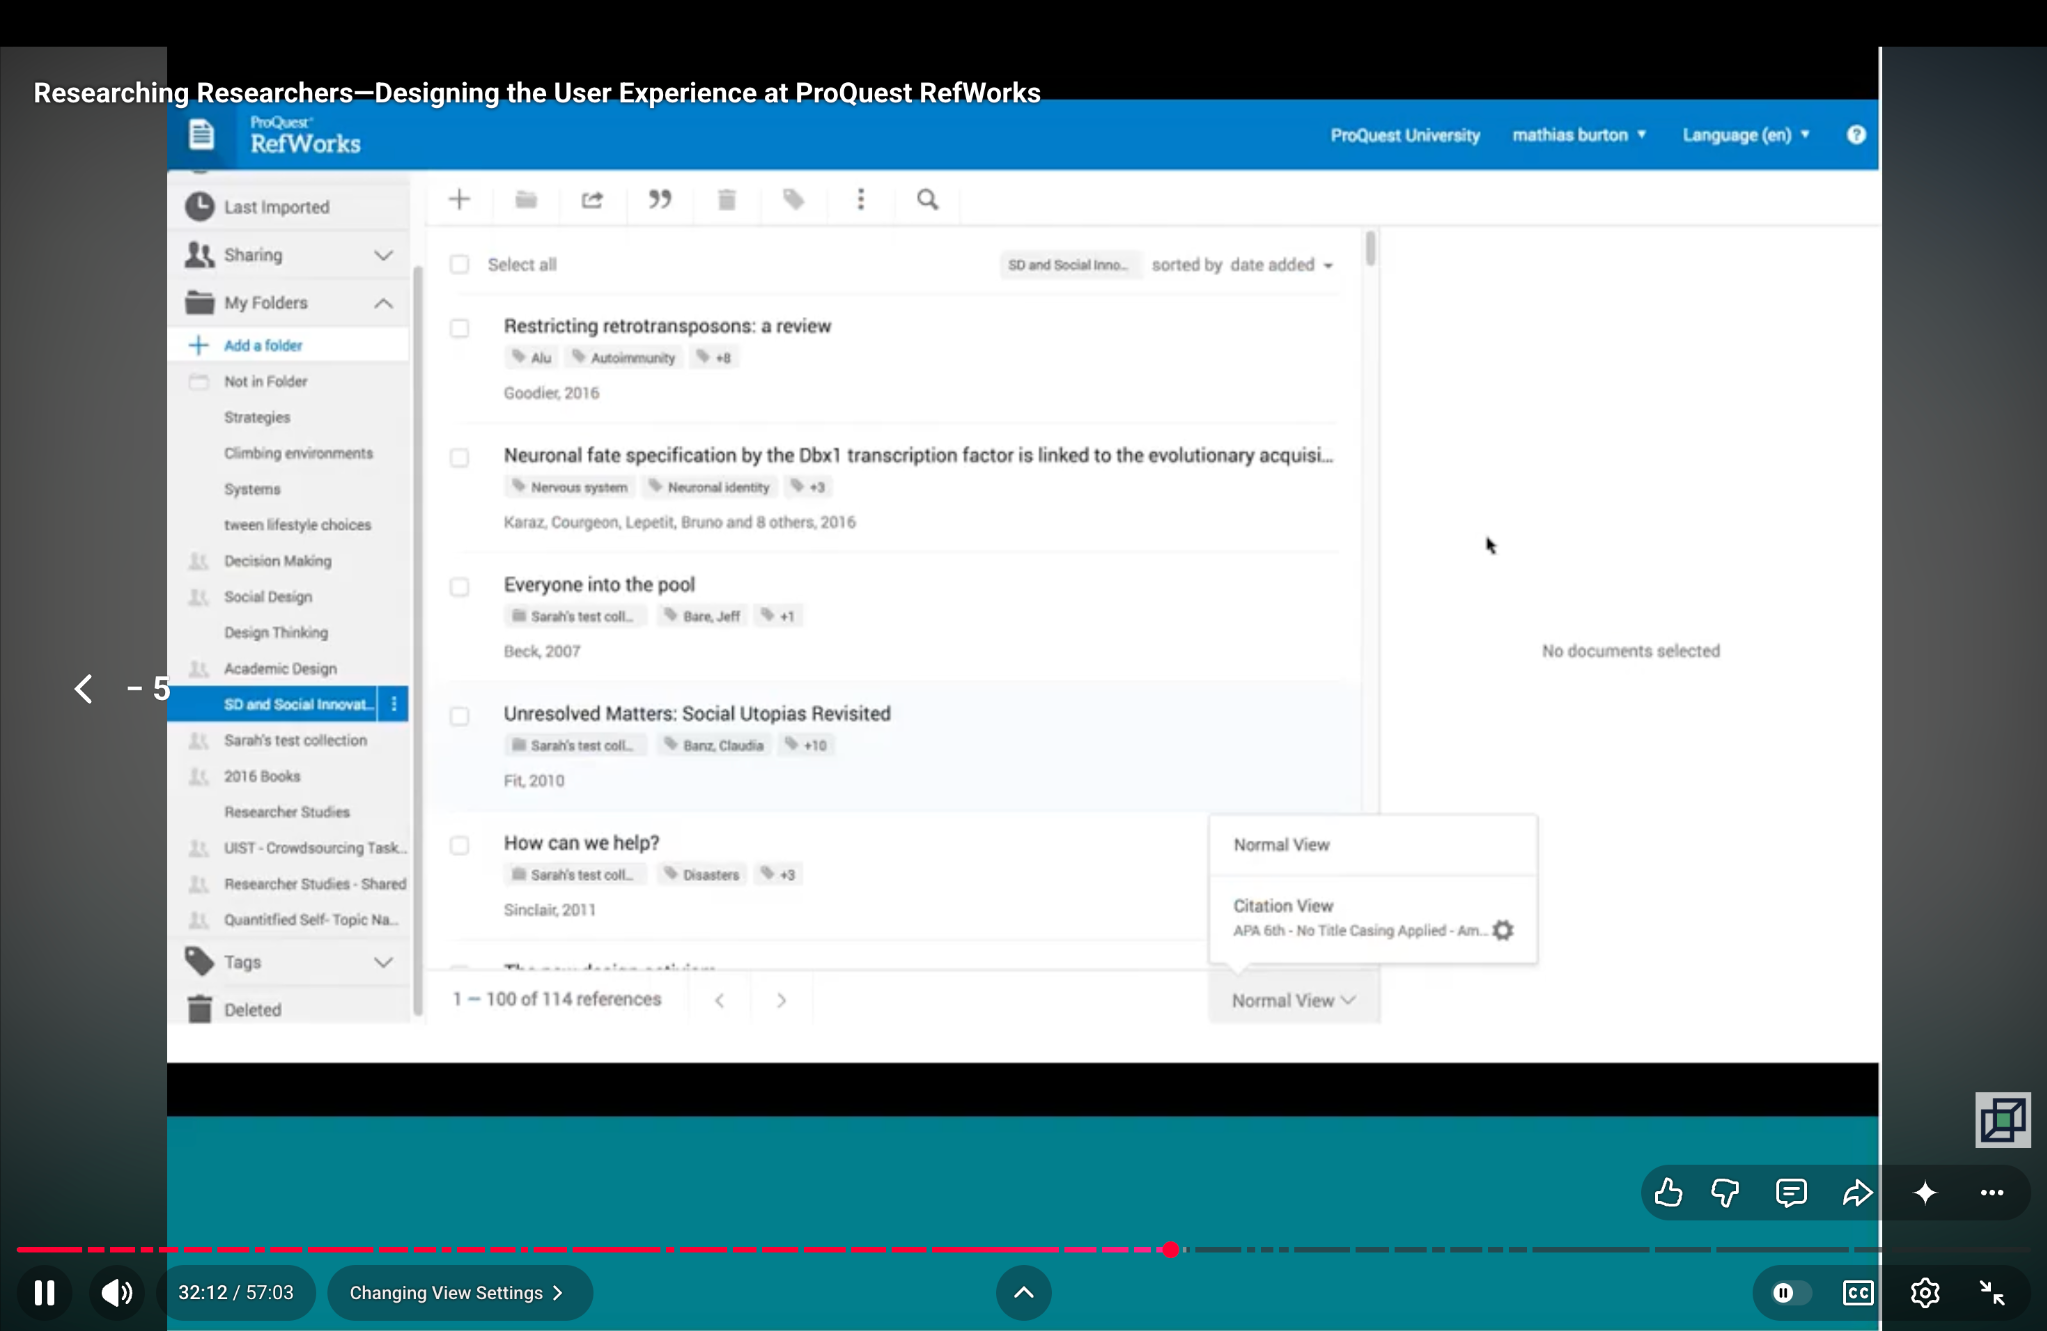The width and height of the screenshot is (2047, 1331).
Task: Open video settings gear icon
Action: [x=1925, y=1293]
